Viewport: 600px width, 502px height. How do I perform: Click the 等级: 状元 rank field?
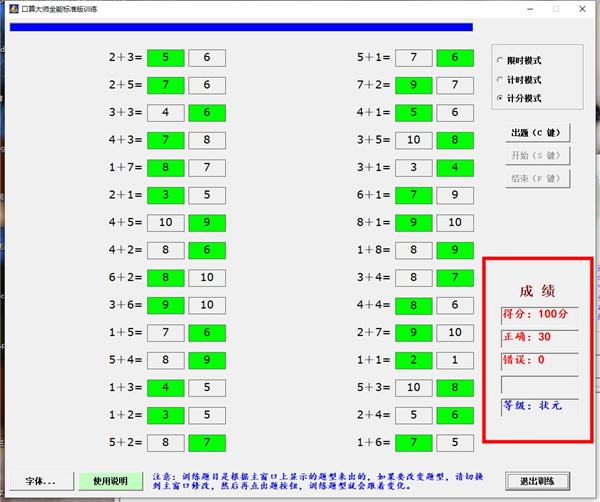pyautogui.click(x=539, y=406)
